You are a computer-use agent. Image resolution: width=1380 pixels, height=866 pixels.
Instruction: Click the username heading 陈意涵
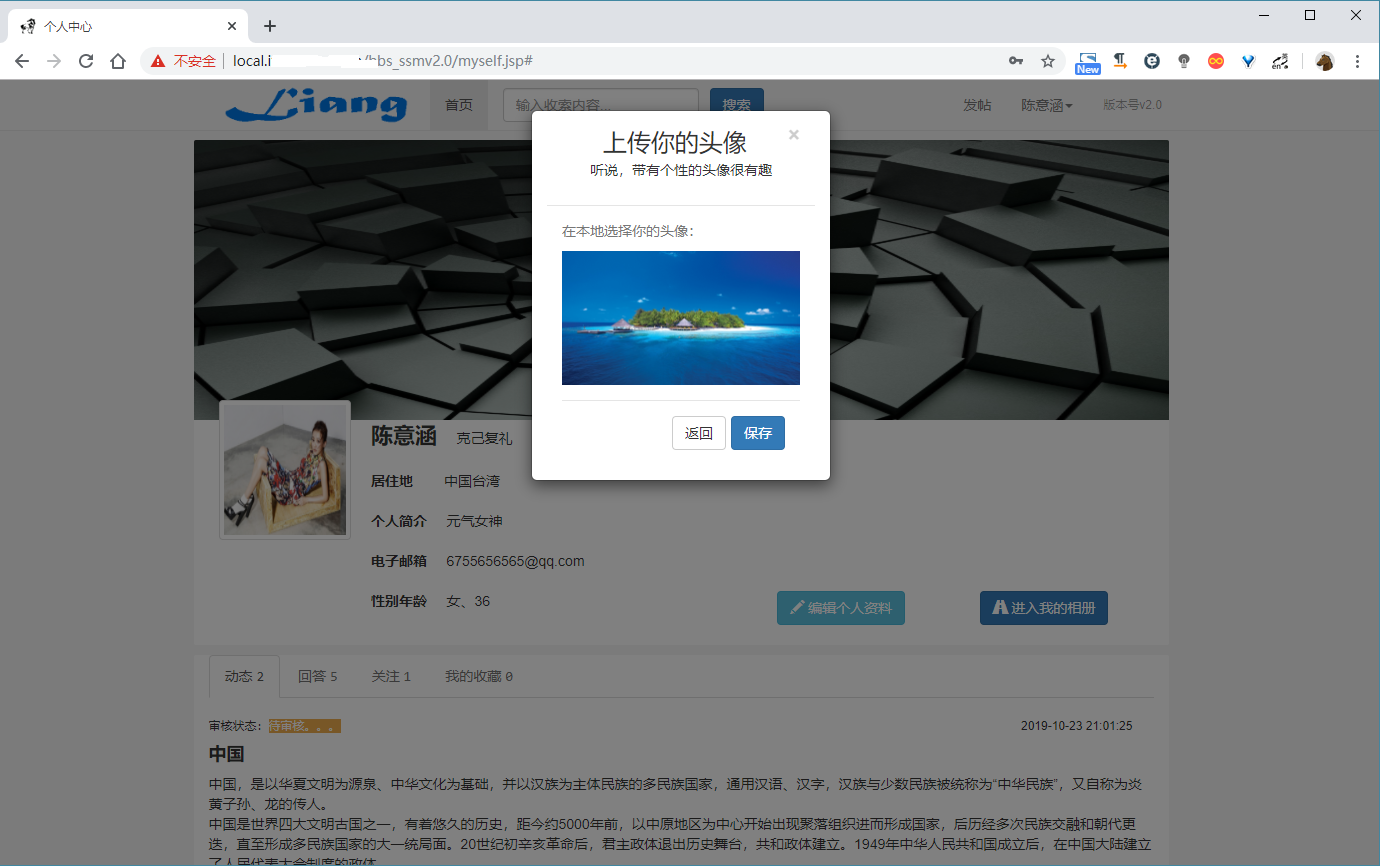coord(404,436)
